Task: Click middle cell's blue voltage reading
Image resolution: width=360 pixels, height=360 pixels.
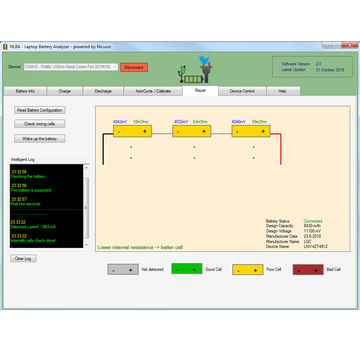Action: (x=181, y=122)
